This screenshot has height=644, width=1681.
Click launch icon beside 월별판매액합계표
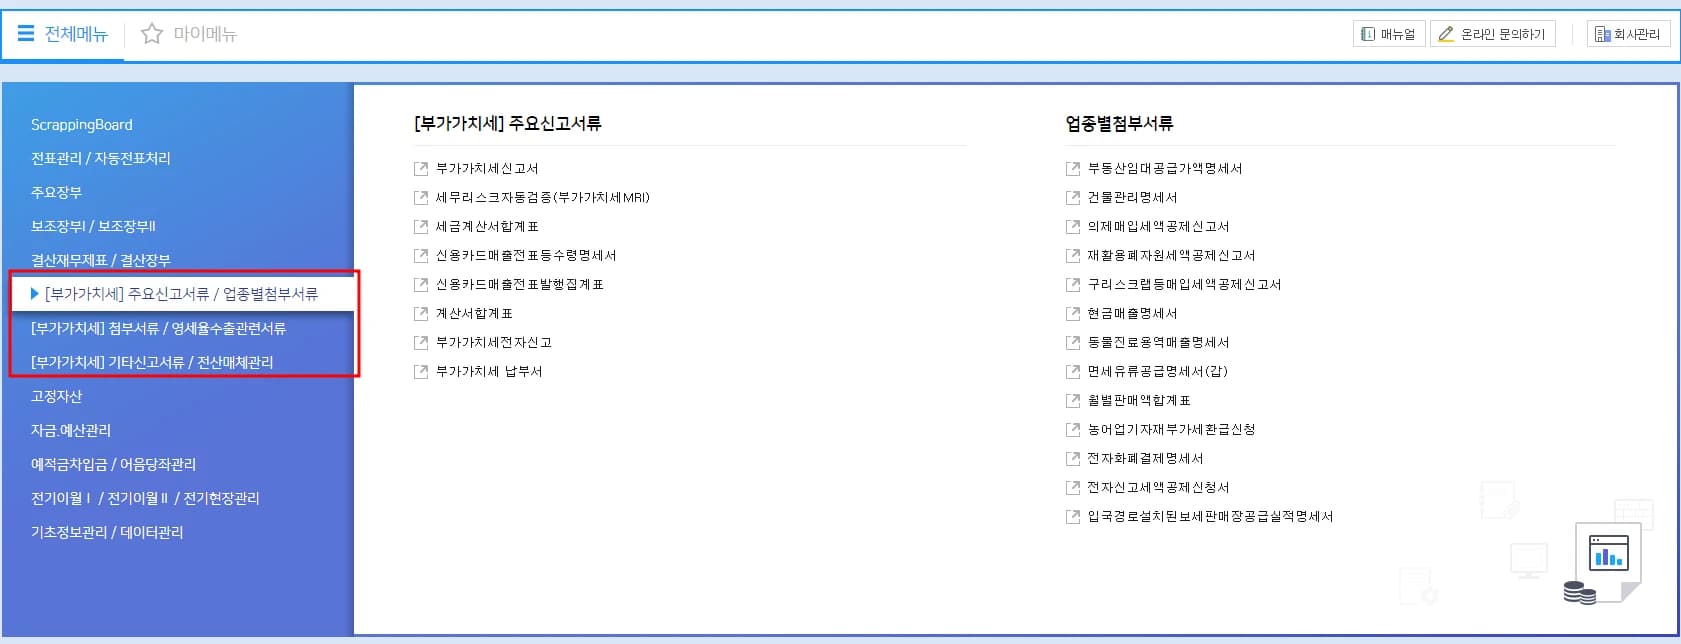point(1073,401)
